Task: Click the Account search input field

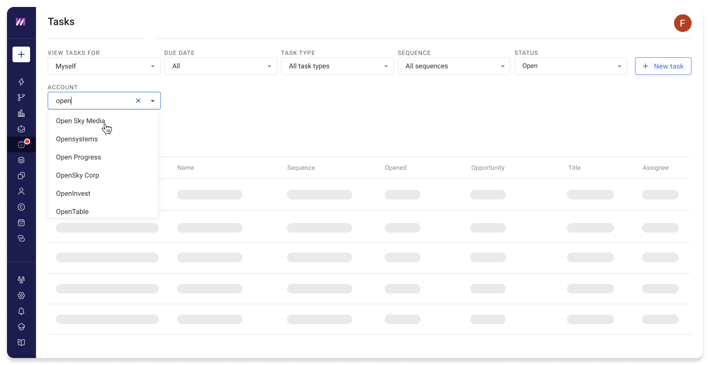Action: (x=93, y=101)
